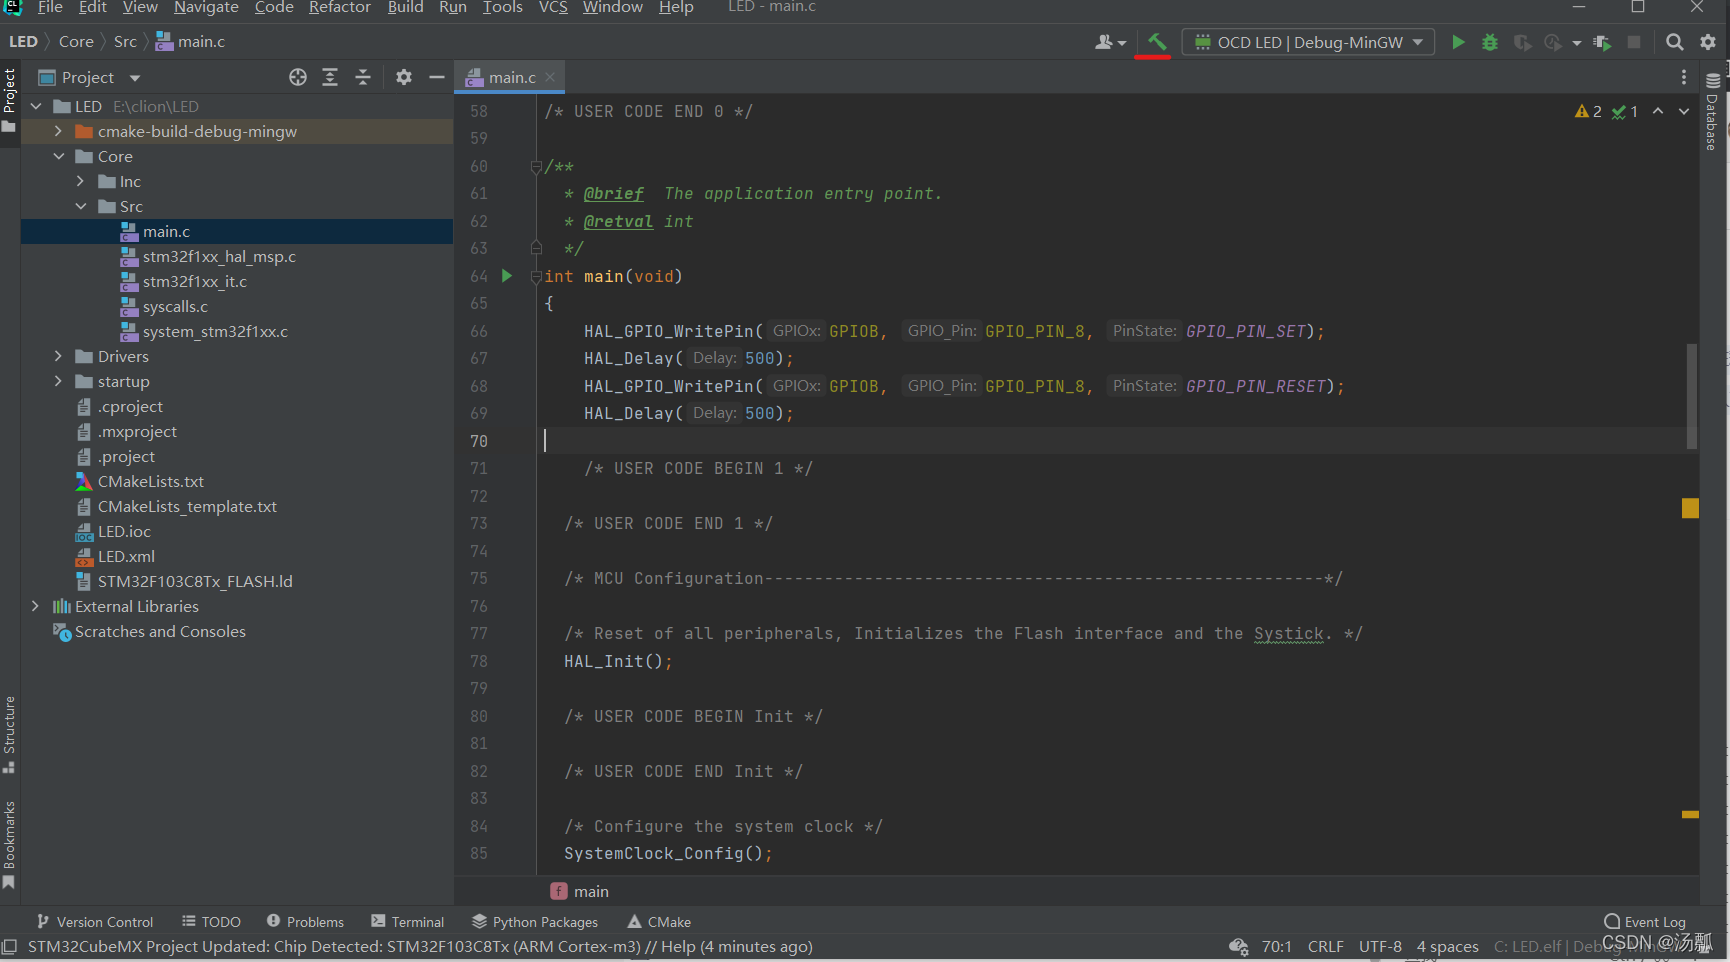This screenshot has width=1730, height=962.
Task: Open the Event Log
Action: pos(1645,921)
